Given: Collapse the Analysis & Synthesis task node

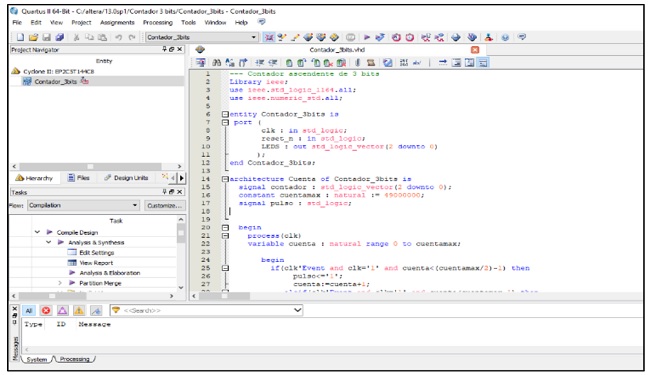Looking at the screenshot, I should click(49, 242).
